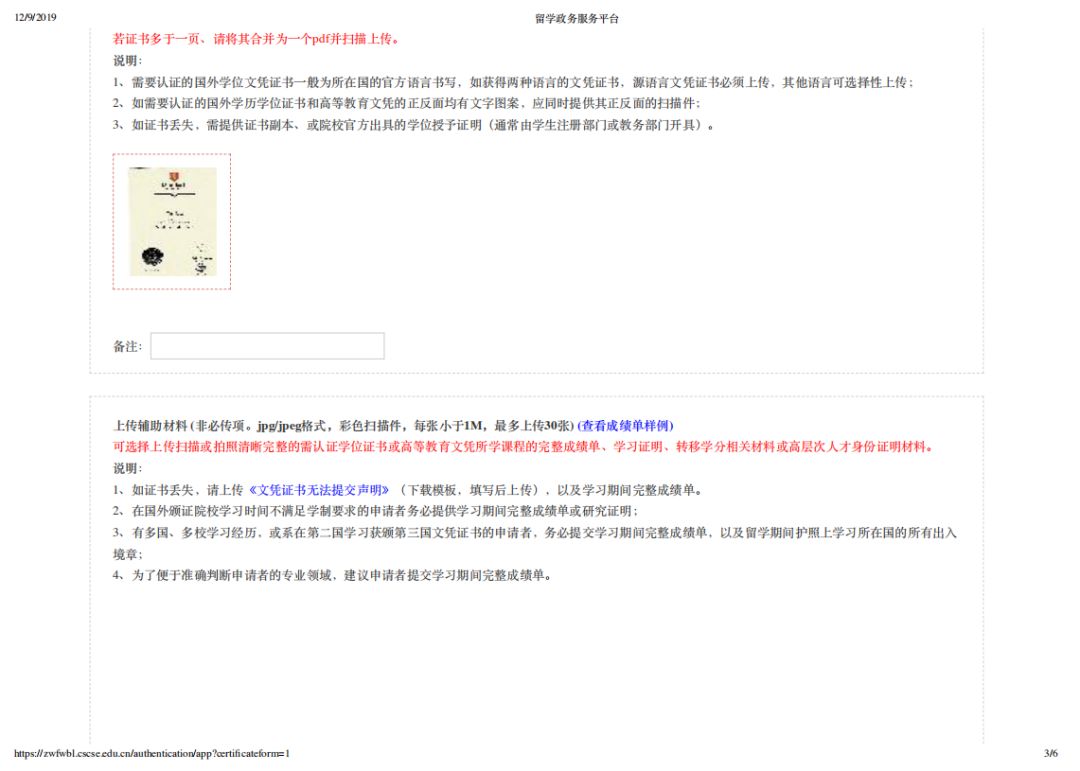
Task: Select note 3 如证书丢失，需提供证书副本 line
Action: 413,125
